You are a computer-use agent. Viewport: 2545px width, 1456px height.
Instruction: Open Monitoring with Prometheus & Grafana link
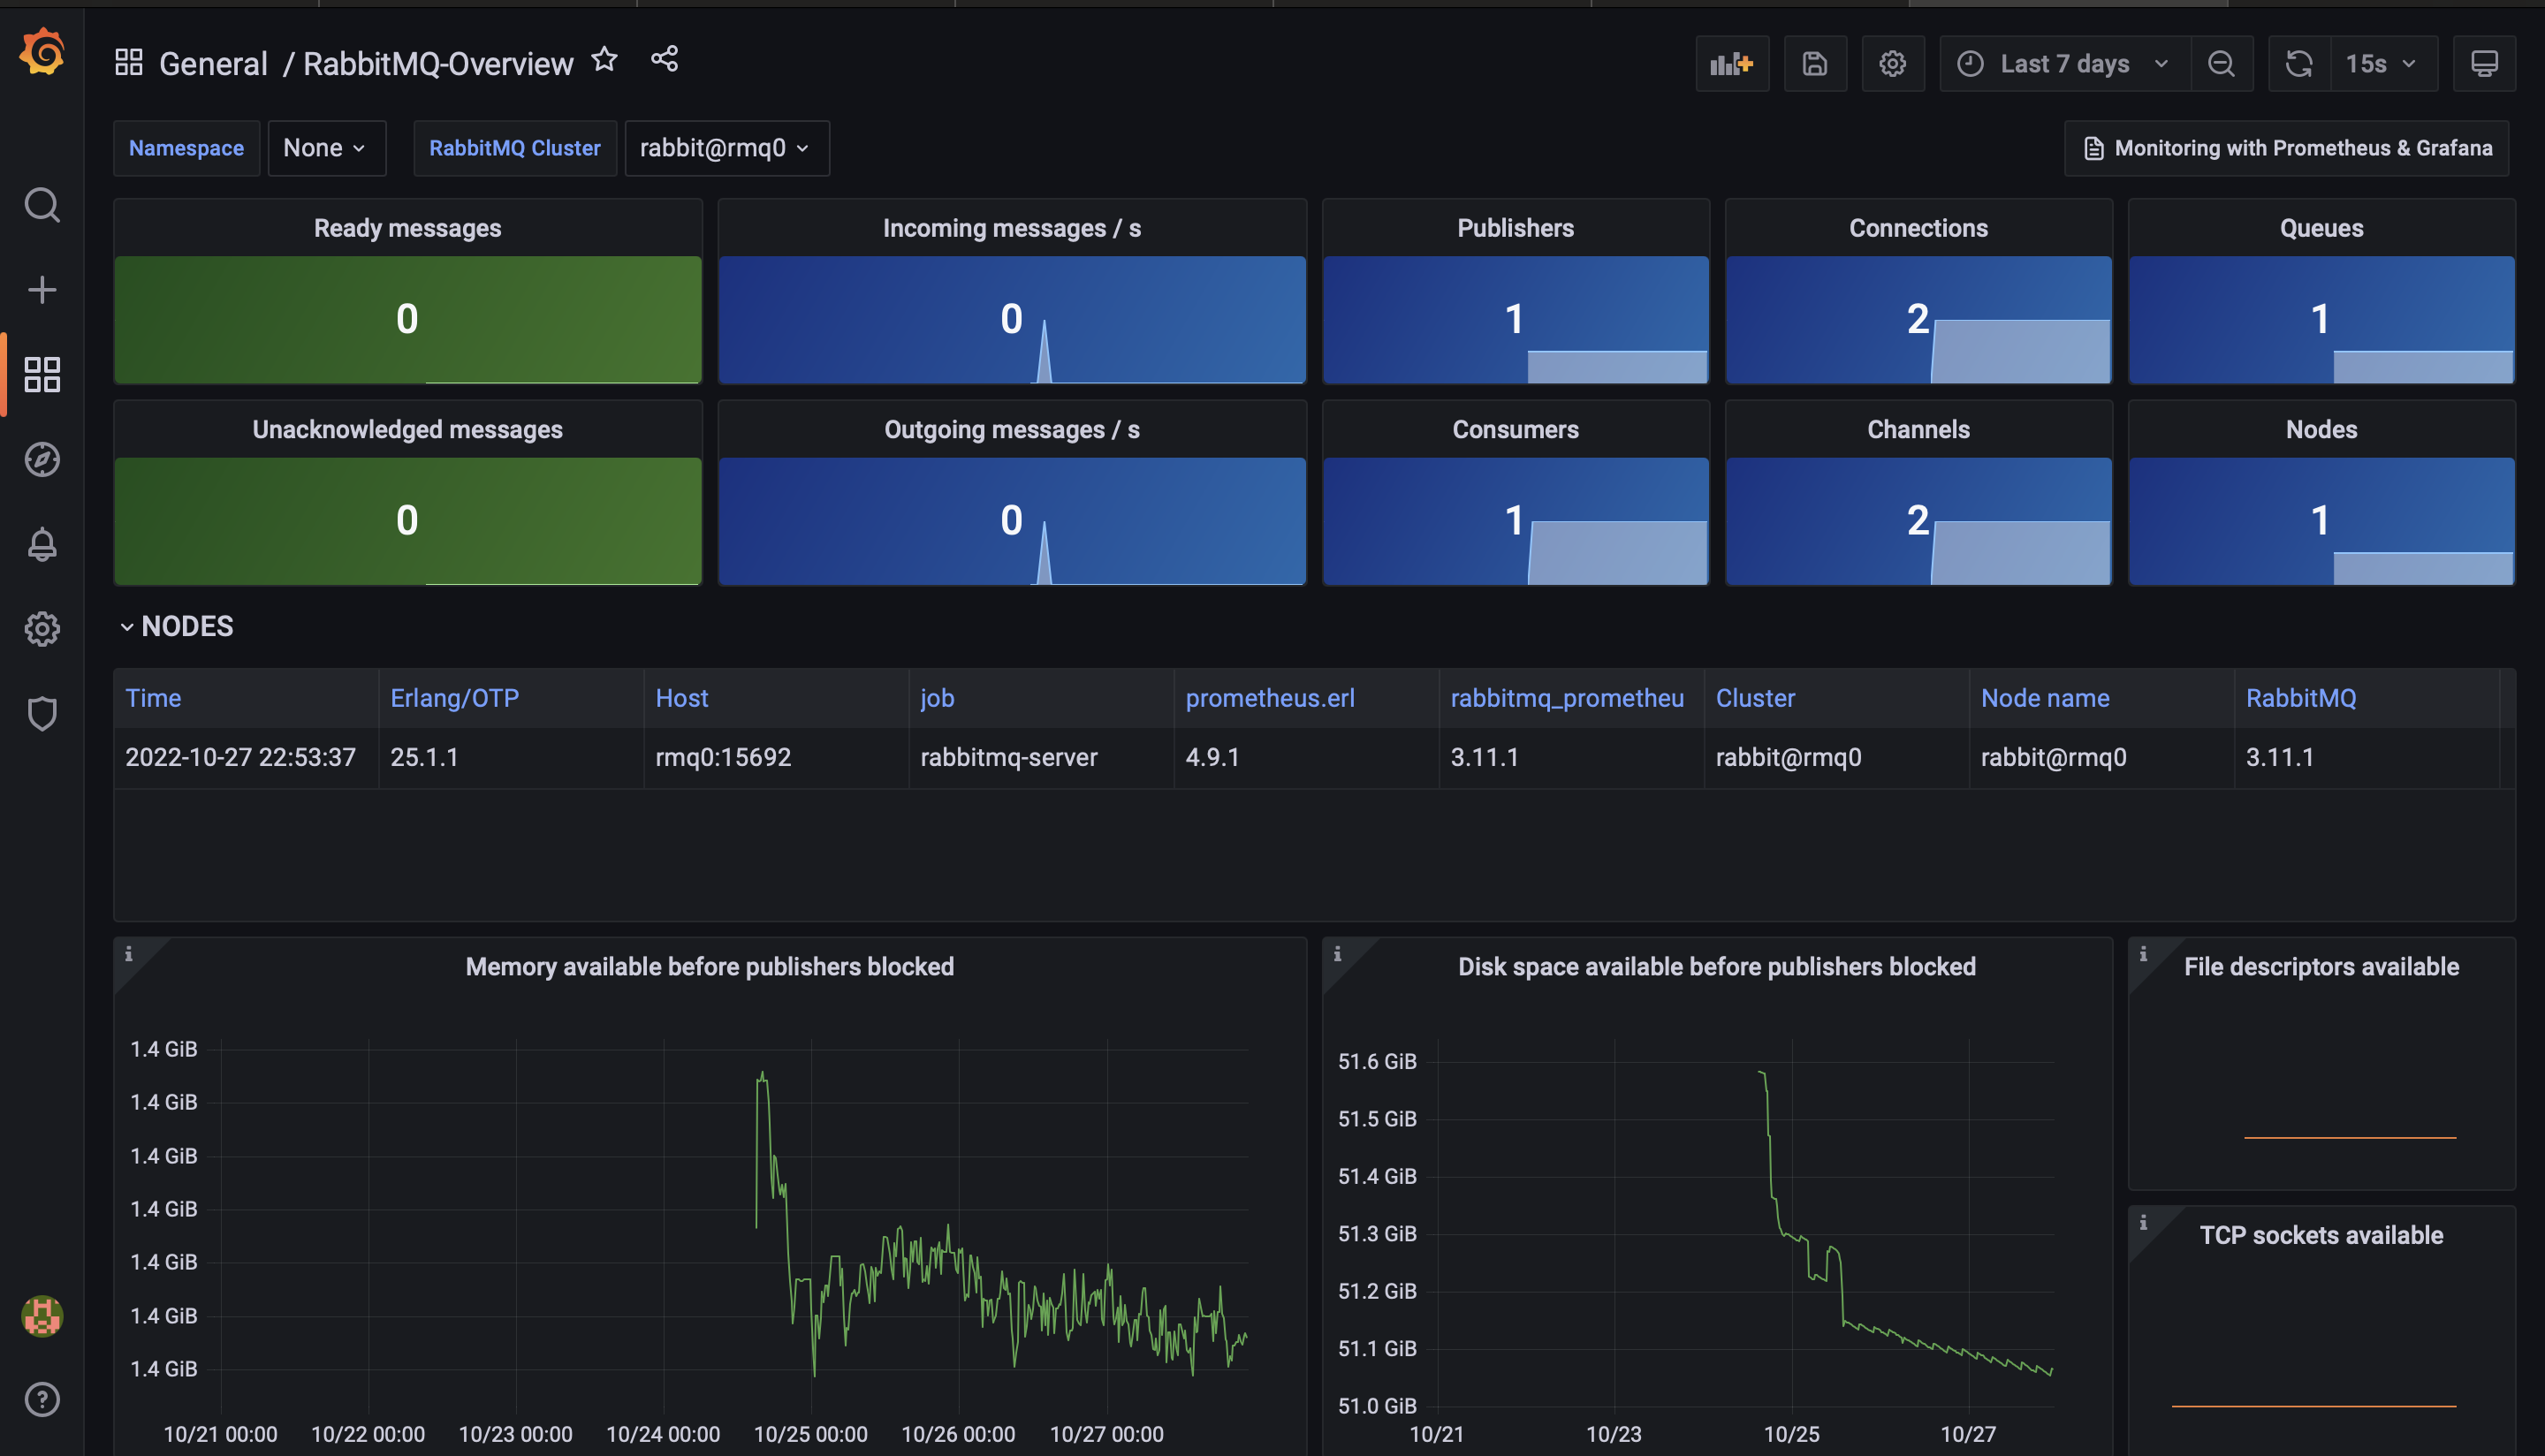[x=2286, y=148]
